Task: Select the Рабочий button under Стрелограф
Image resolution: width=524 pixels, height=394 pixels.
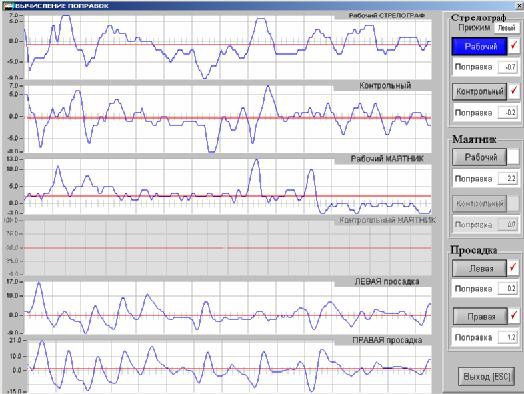Action: point(480,46)
